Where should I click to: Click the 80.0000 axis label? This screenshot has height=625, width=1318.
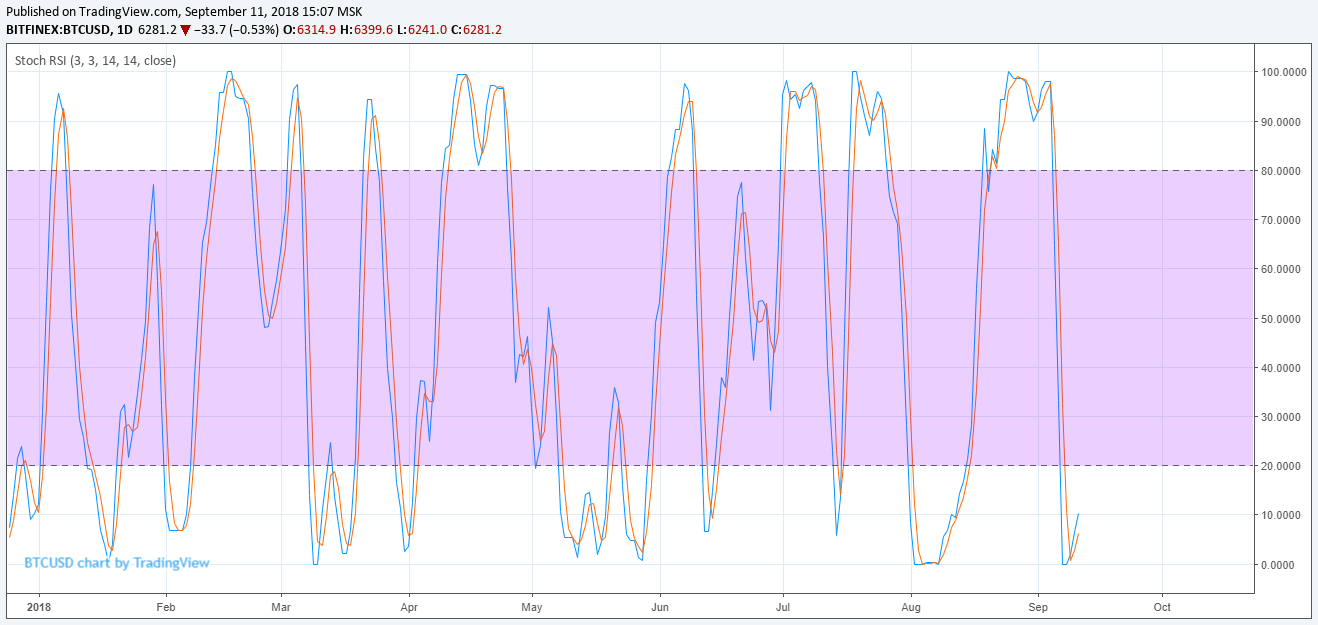click(x=1283, y=171)
